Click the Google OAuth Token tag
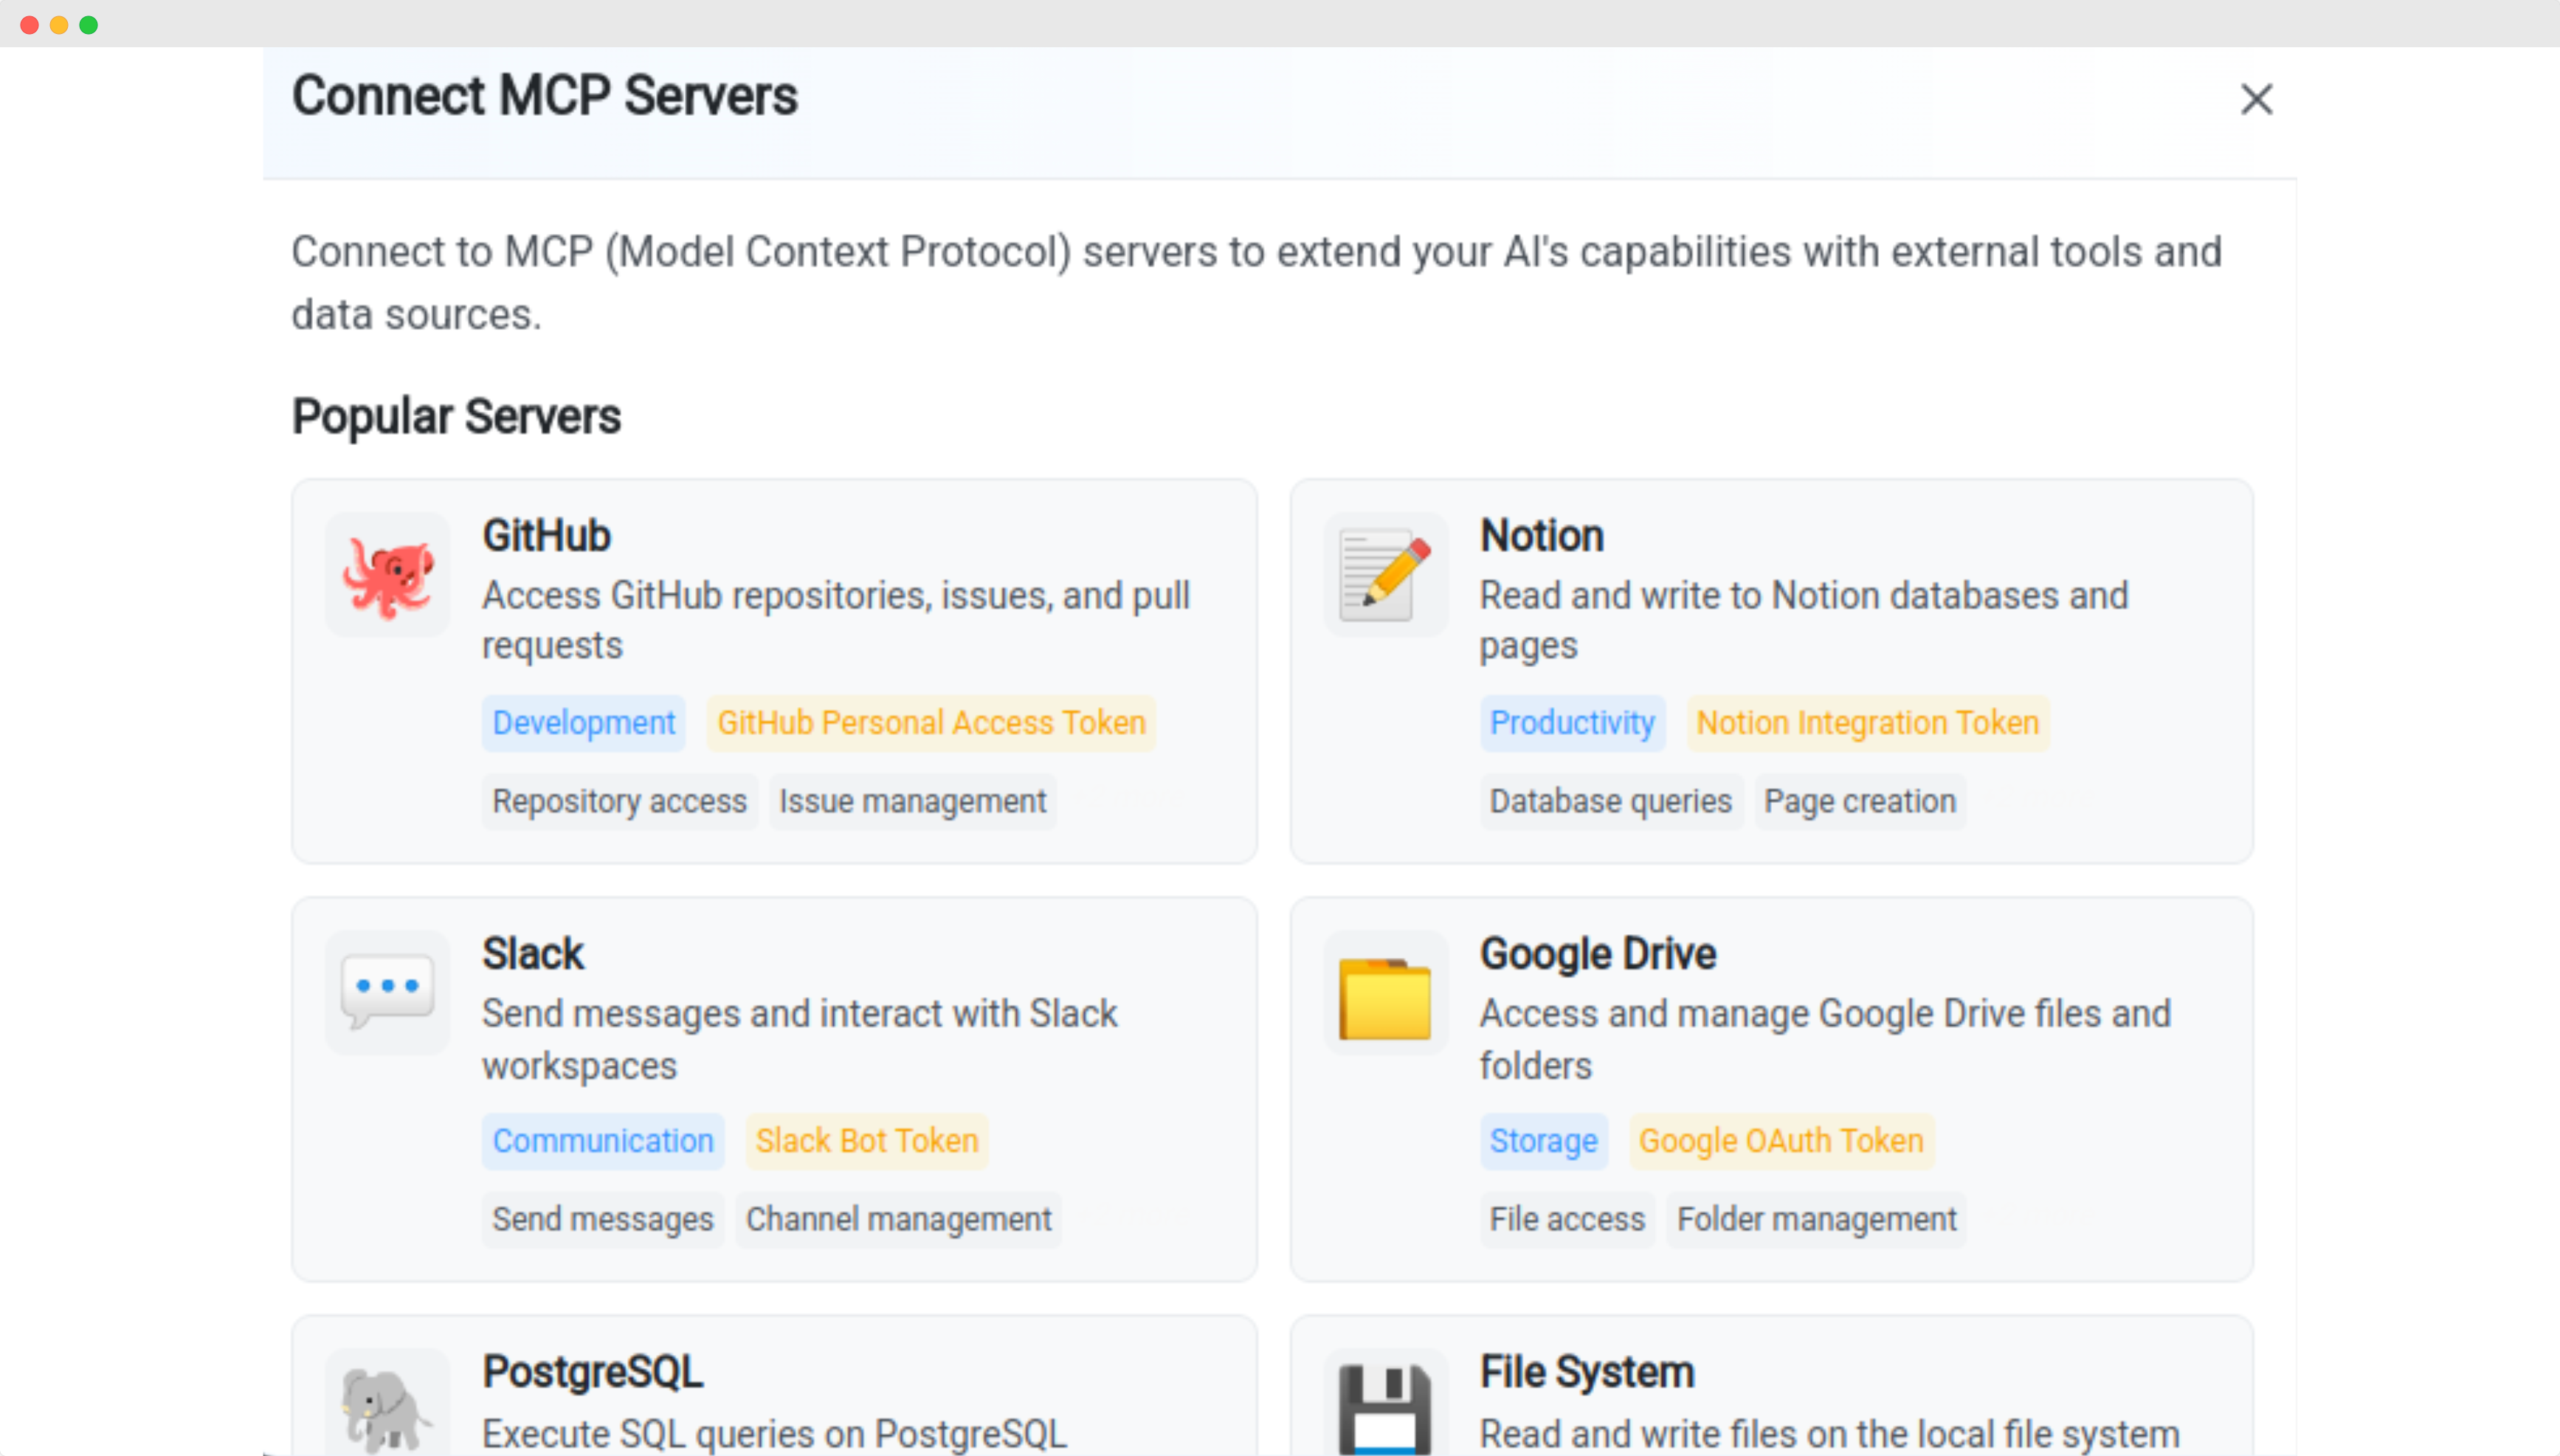This screenshot has height=1456, width=2560. pos(1781,1141)
